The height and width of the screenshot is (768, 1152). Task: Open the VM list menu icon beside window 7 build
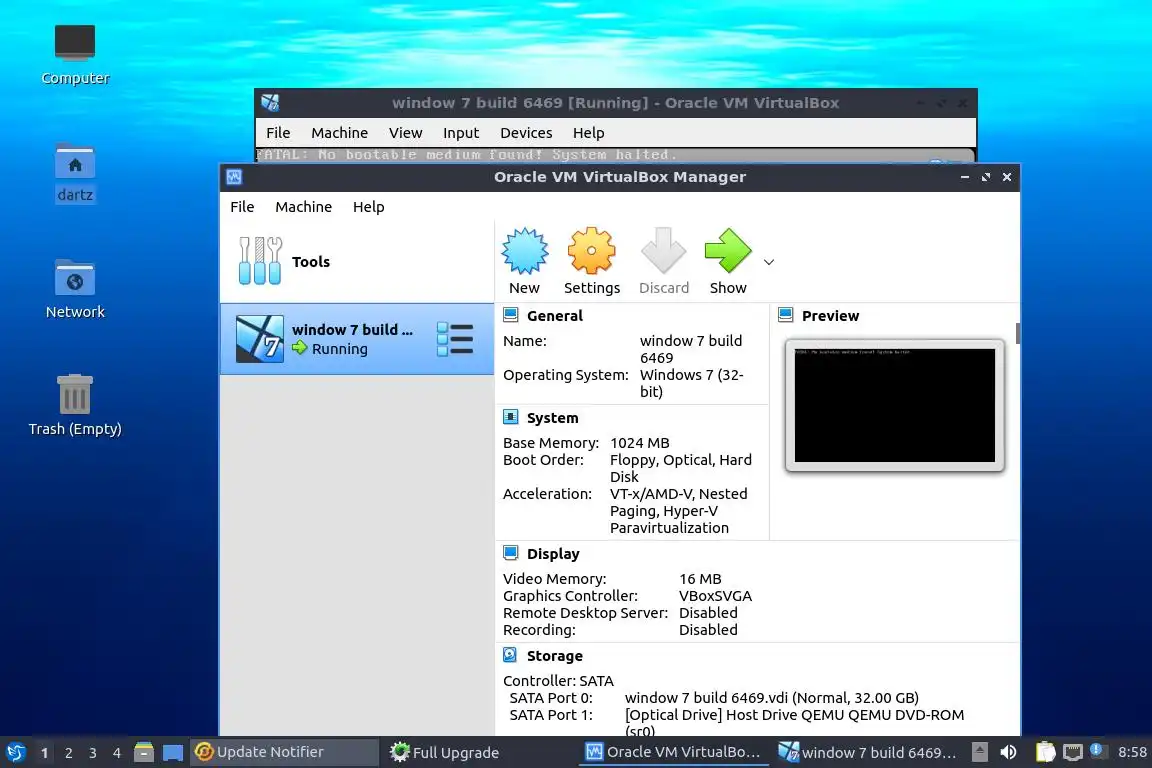tap(455, 339)
